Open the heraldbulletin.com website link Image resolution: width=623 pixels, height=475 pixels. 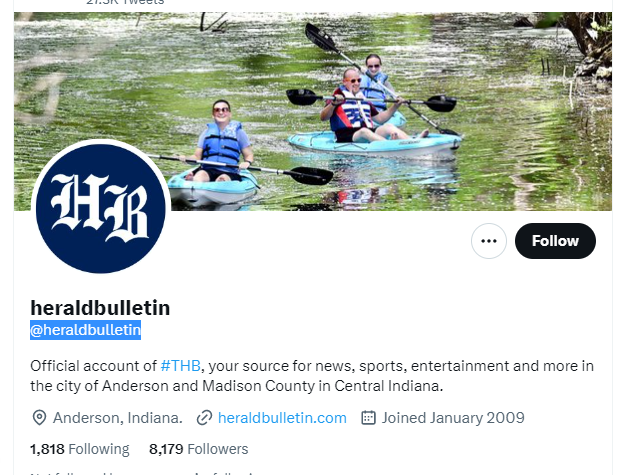click(282, 418)
